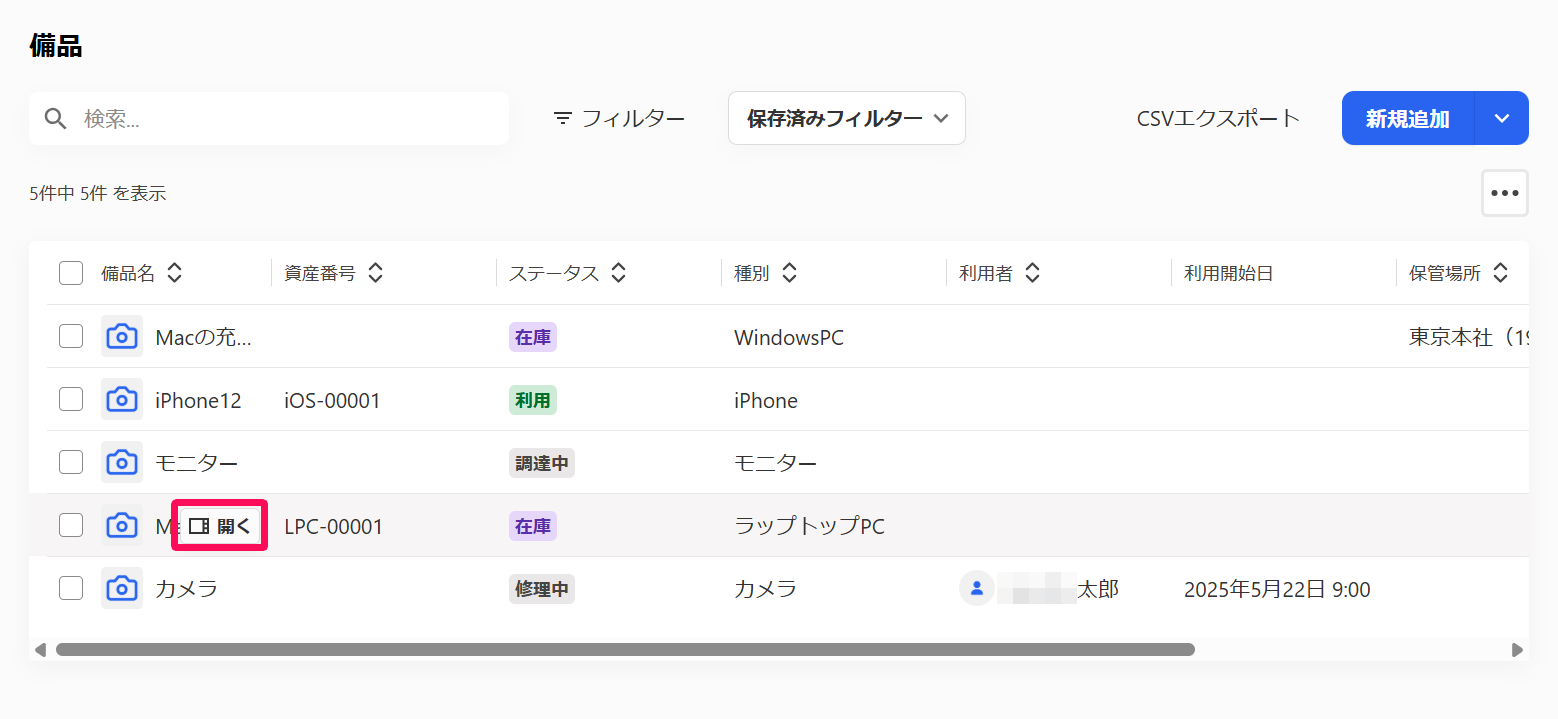The height and width of the screenshot is (719, 1558).
Task: Click camera icon in モニター row
Action: pyautogui.click(x=122, y=463)
